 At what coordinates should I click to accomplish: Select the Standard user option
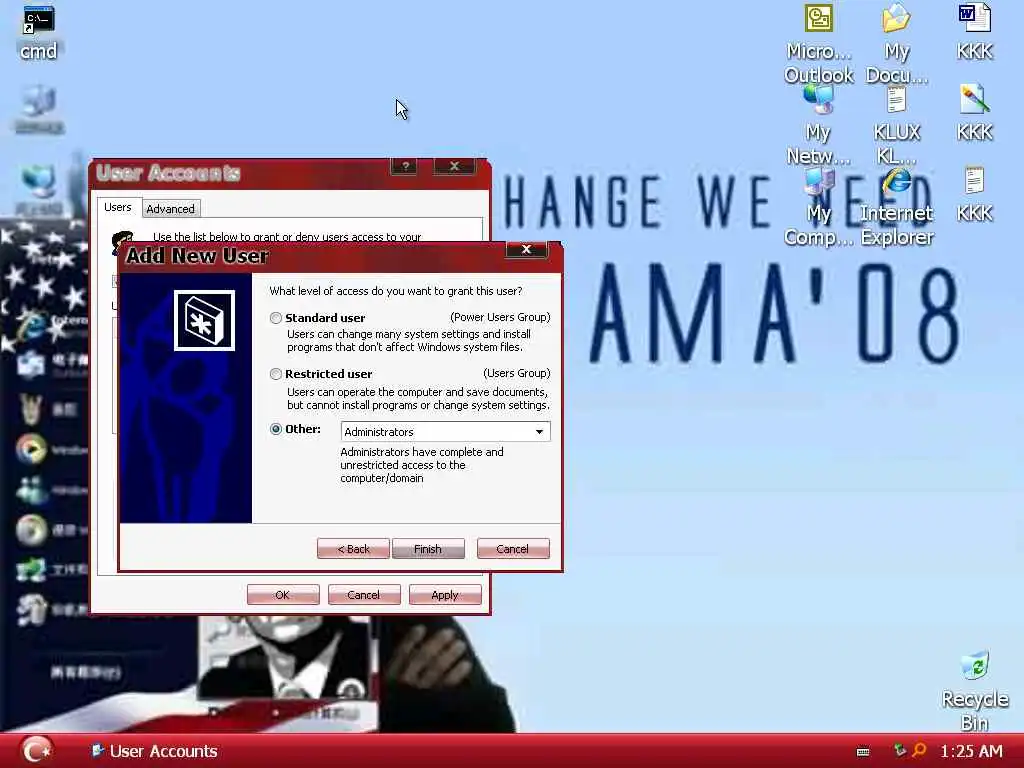(276, 318)
